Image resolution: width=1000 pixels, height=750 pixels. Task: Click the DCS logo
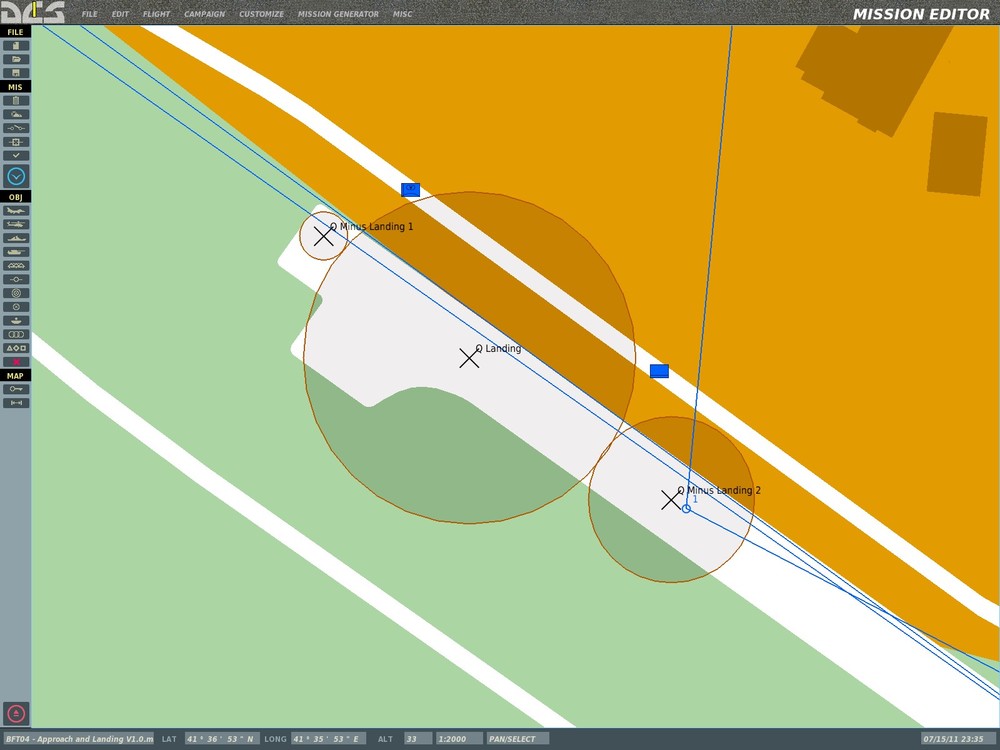coord(33,12)
